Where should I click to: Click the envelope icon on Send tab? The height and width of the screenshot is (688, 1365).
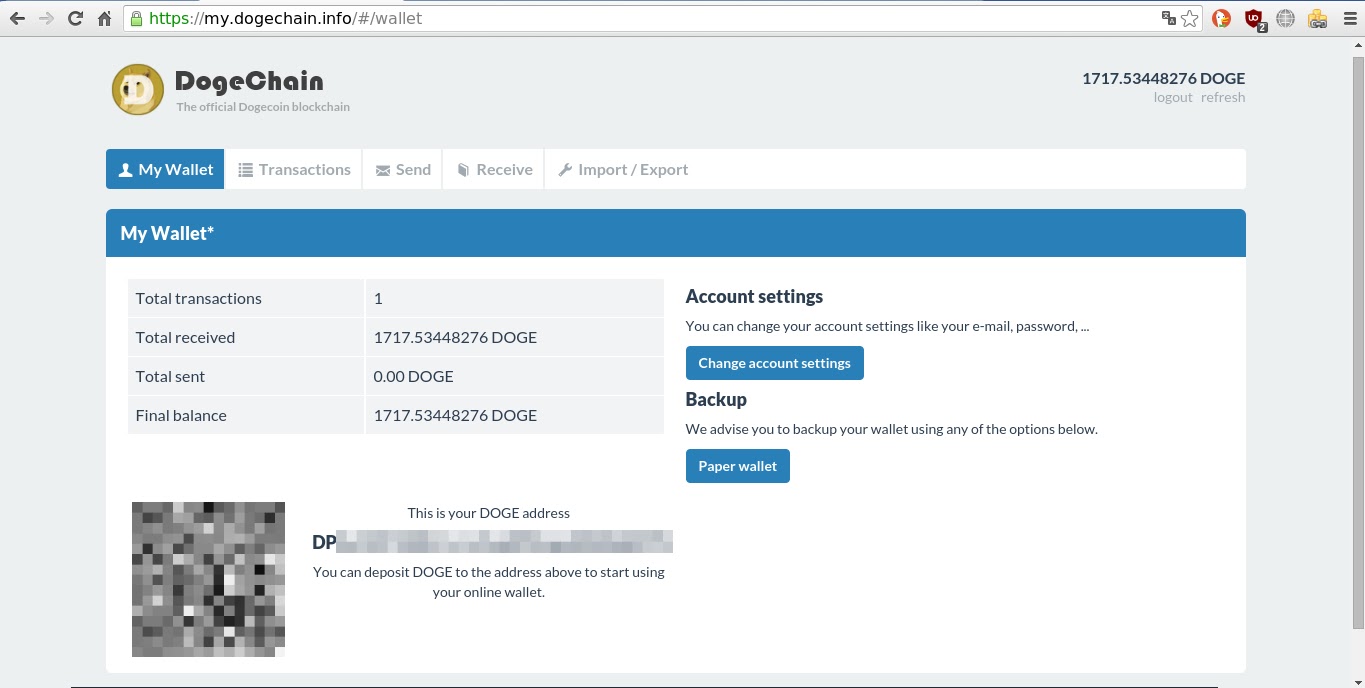tap(383, 170)
